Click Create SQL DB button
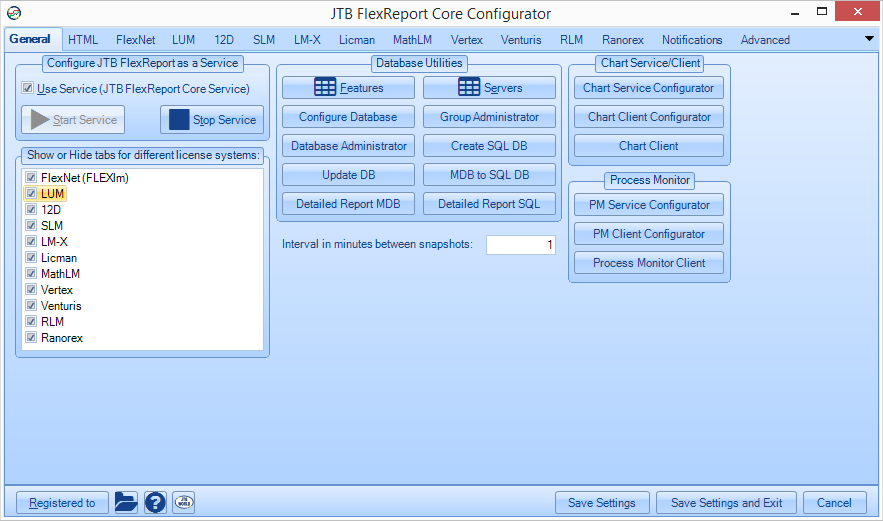The image size is (883, 521). (489, 146)
